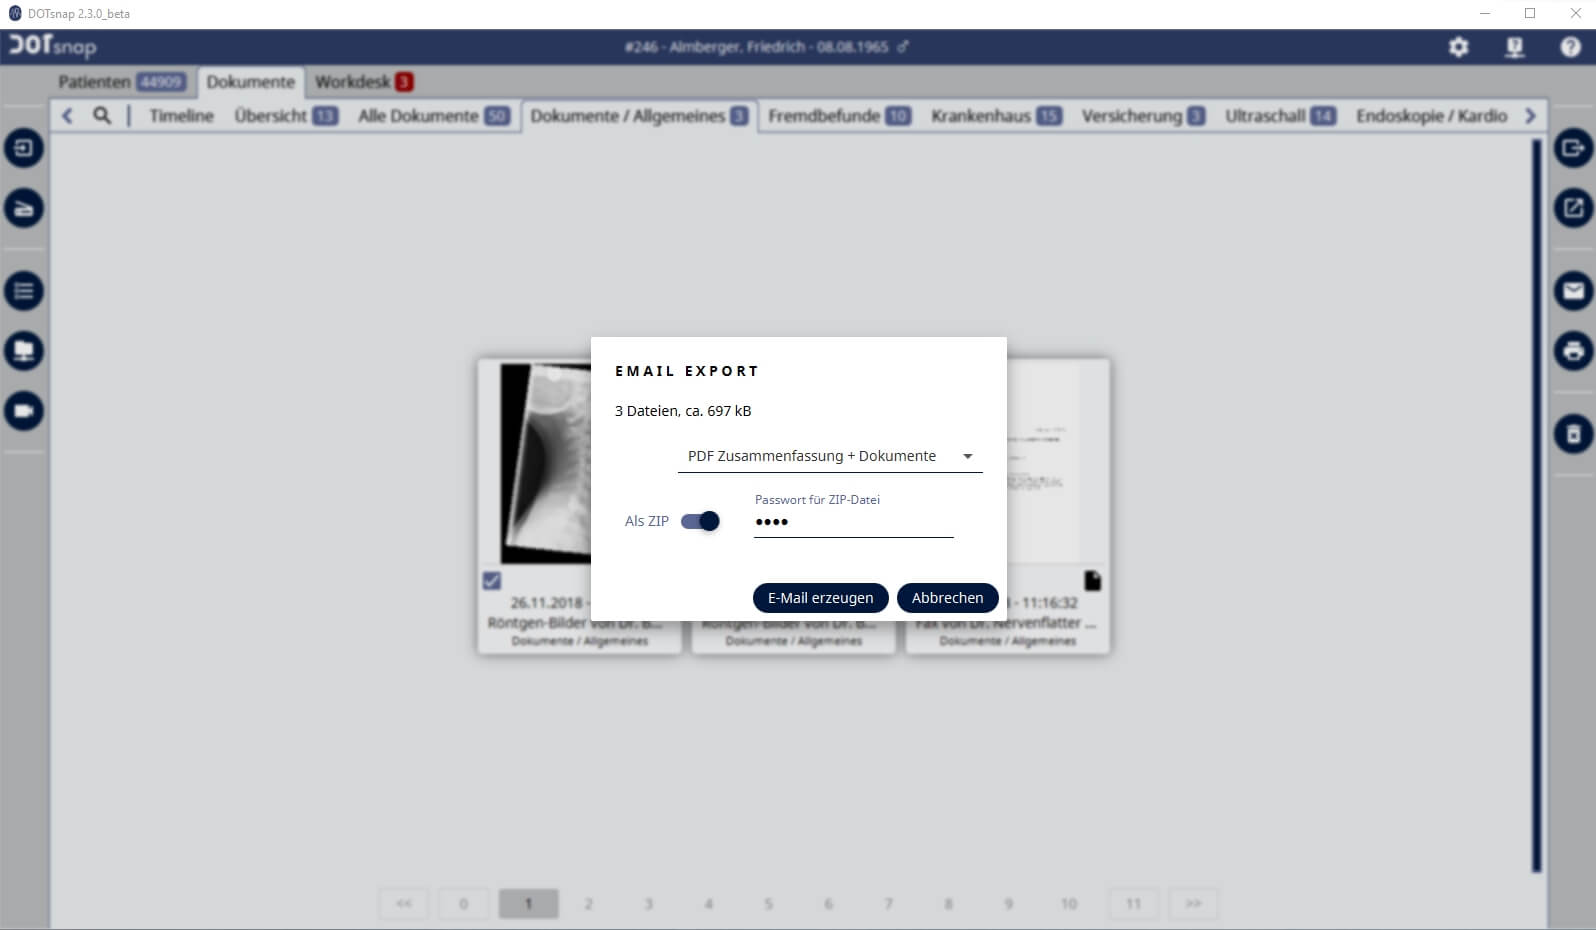Click the Passwort für ZIP-Datei field
1596x930 pixels.
click(x=853, y=522)
